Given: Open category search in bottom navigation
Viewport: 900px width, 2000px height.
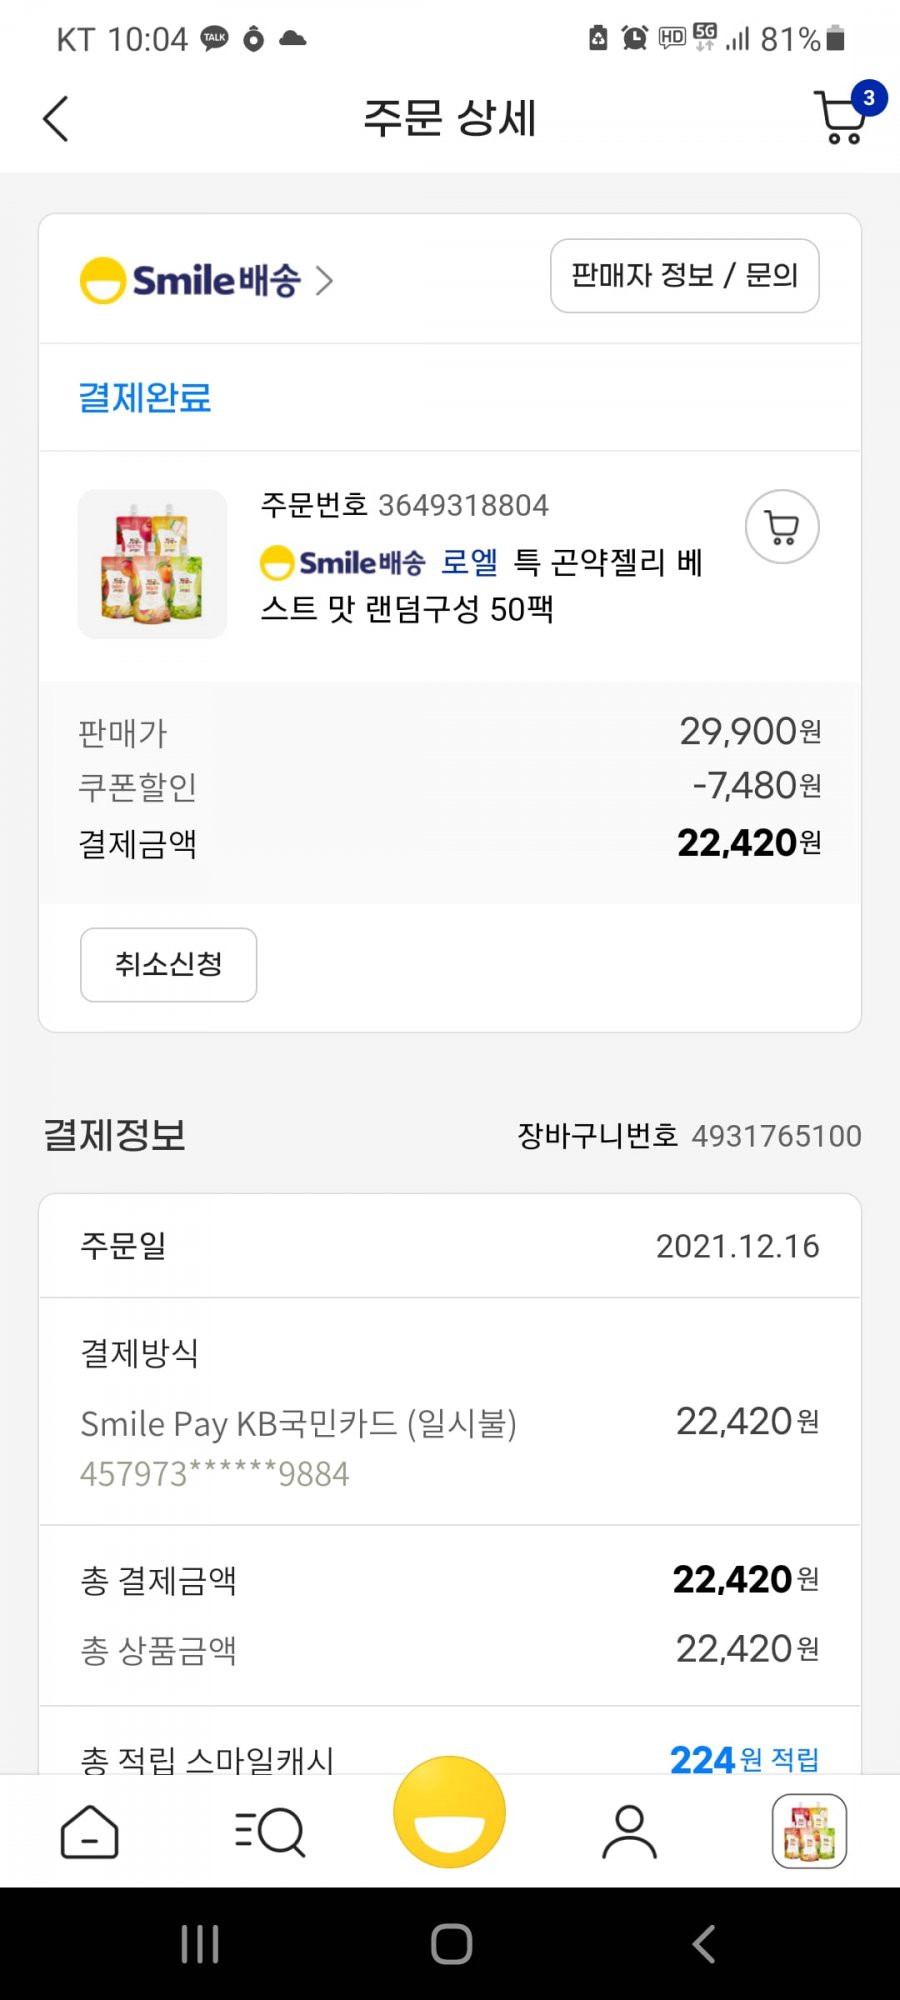Looking at the screenshot, I should [269, 1832].
